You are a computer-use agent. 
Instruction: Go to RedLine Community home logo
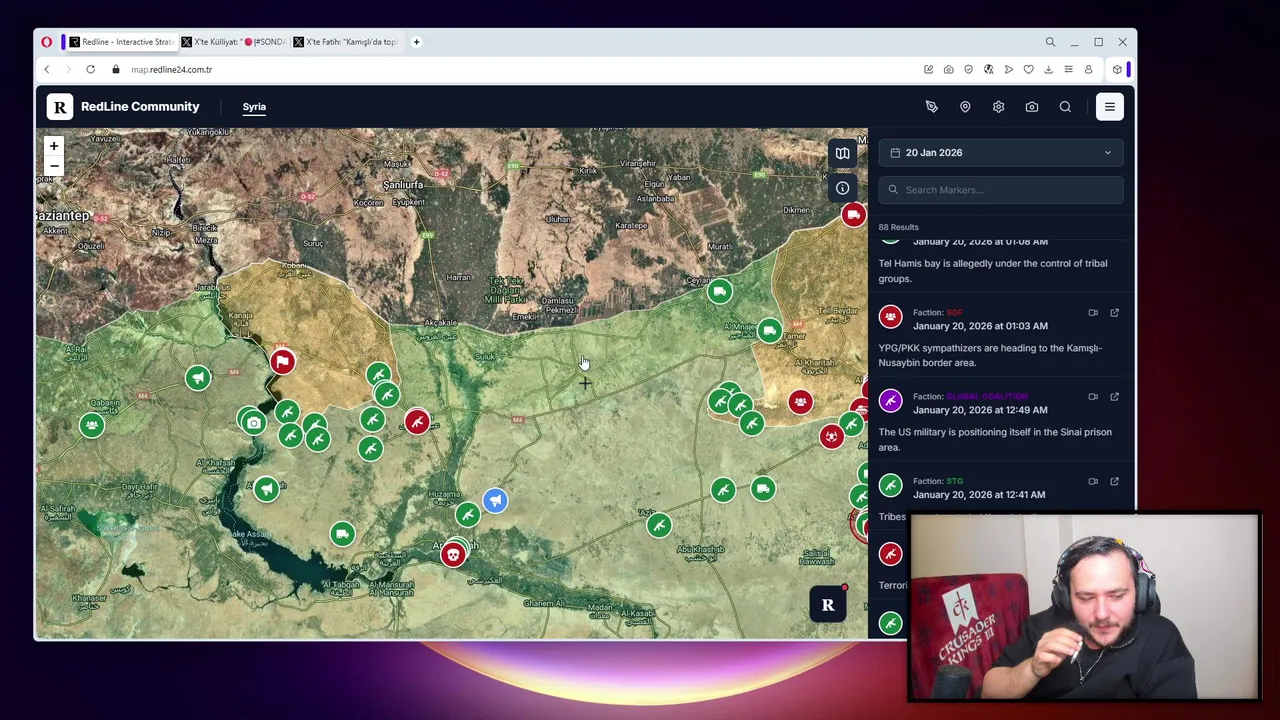tap(124, 107)
